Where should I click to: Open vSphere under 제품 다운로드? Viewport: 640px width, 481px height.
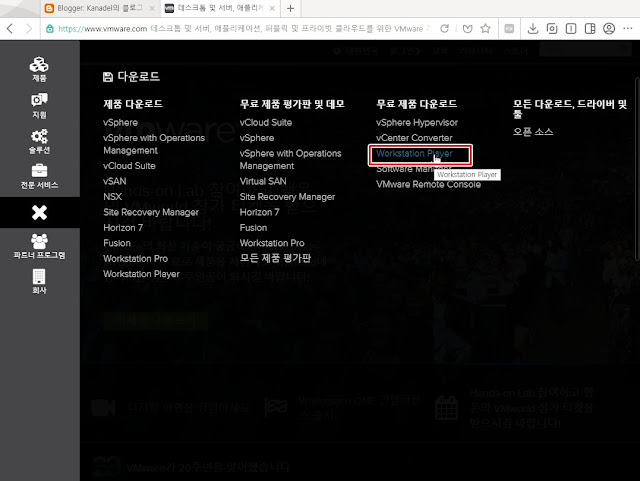[120, 122]
